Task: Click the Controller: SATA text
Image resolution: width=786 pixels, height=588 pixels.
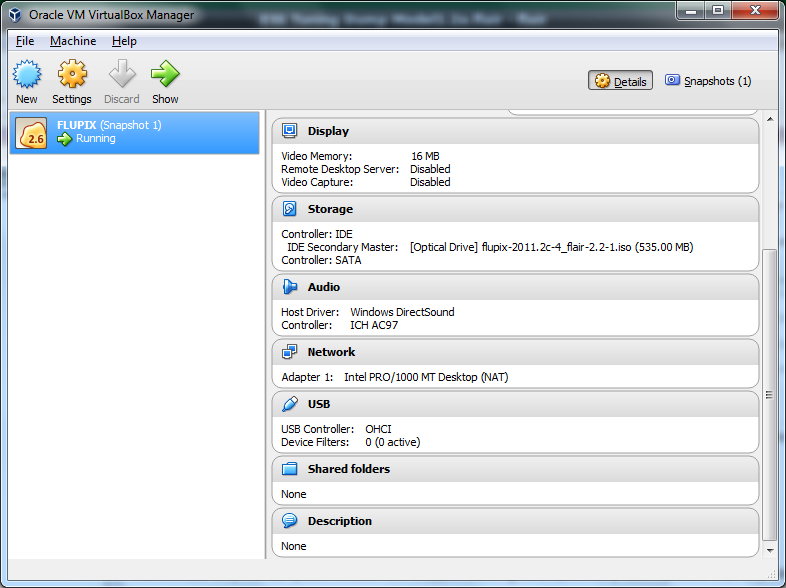Action: tap(321, 260)
